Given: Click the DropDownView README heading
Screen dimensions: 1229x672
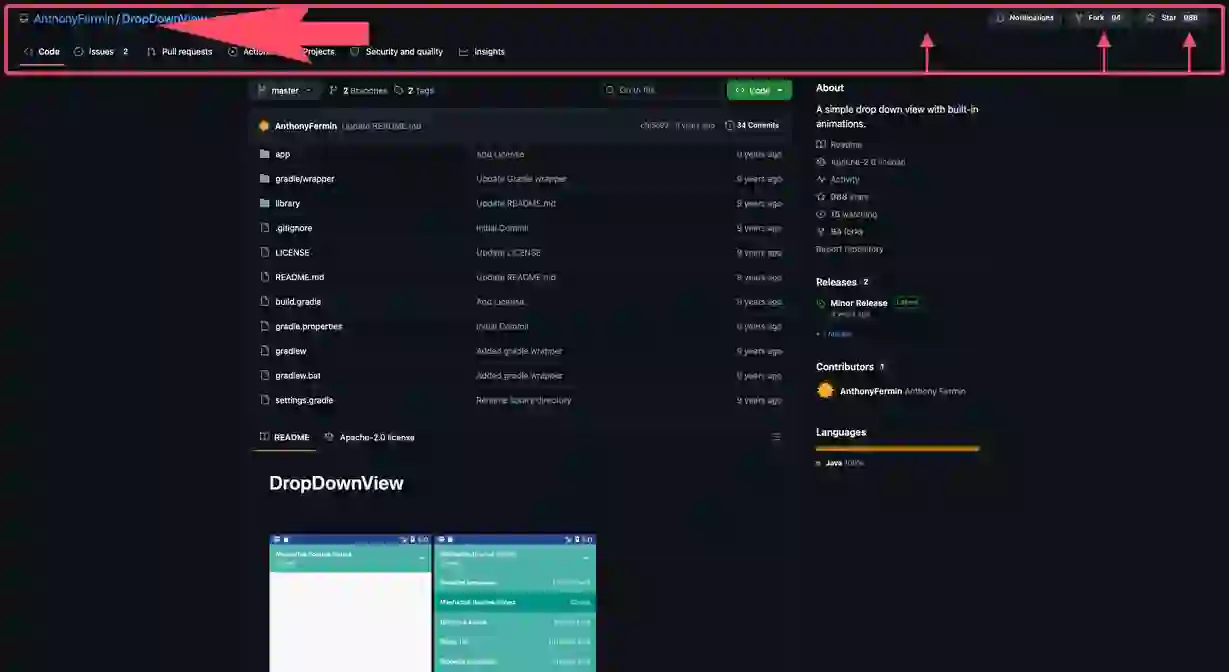Looking at the screenshot, I should 336,483.
